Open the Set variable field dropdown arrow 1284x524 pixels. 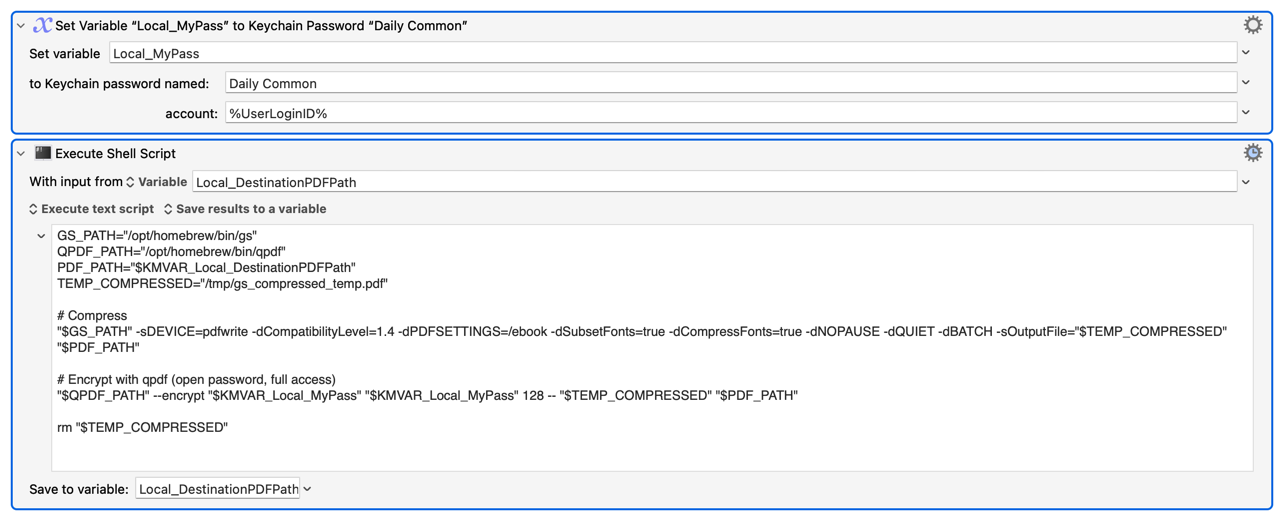[x=1246, y=53]
